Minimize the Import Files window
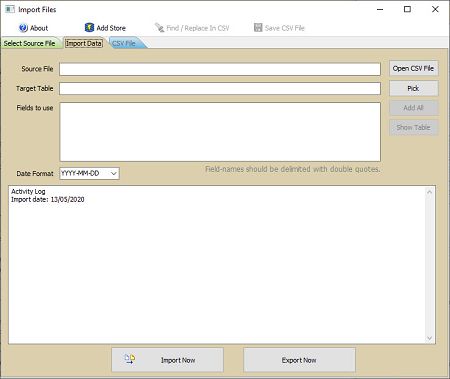 [x=380, y=9]
